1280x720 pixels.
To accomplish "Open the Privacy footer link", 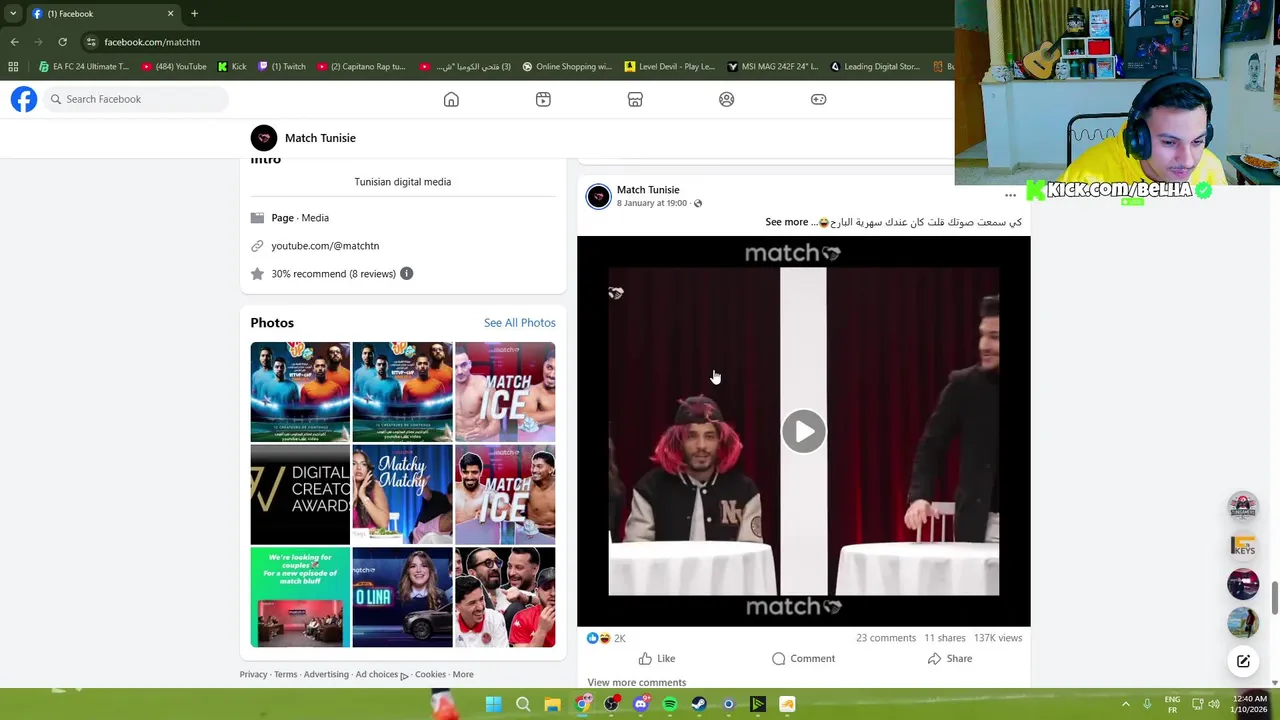I will click(253, 674).
